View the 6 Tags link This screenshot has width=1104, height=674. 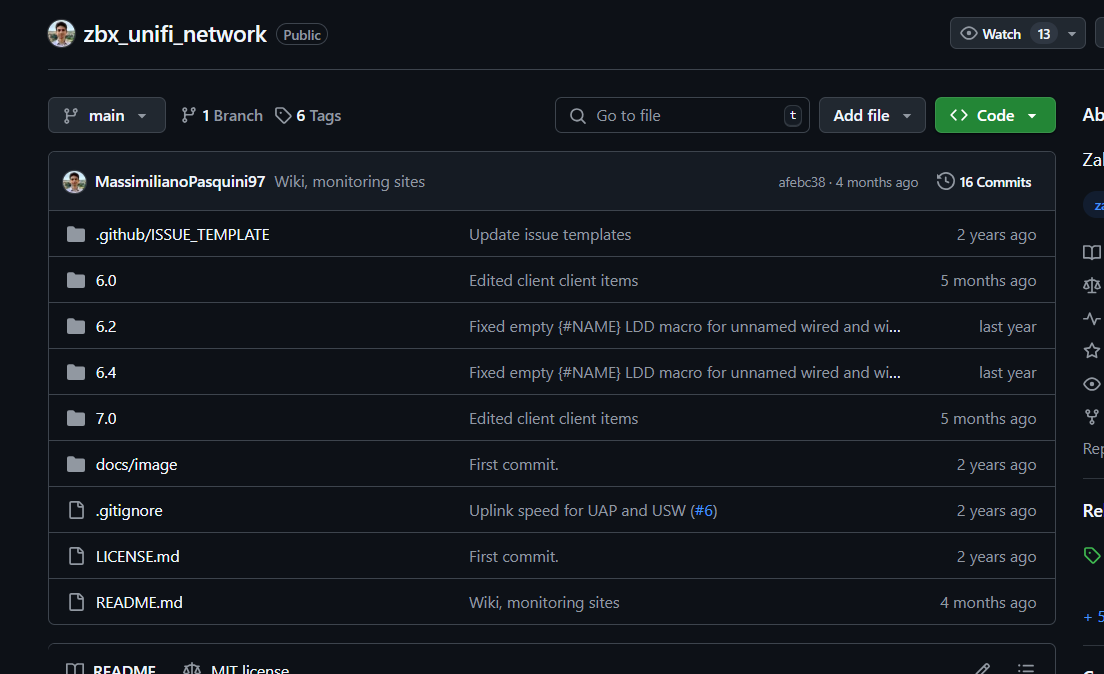pyautogui.click(x=308, y=116)
